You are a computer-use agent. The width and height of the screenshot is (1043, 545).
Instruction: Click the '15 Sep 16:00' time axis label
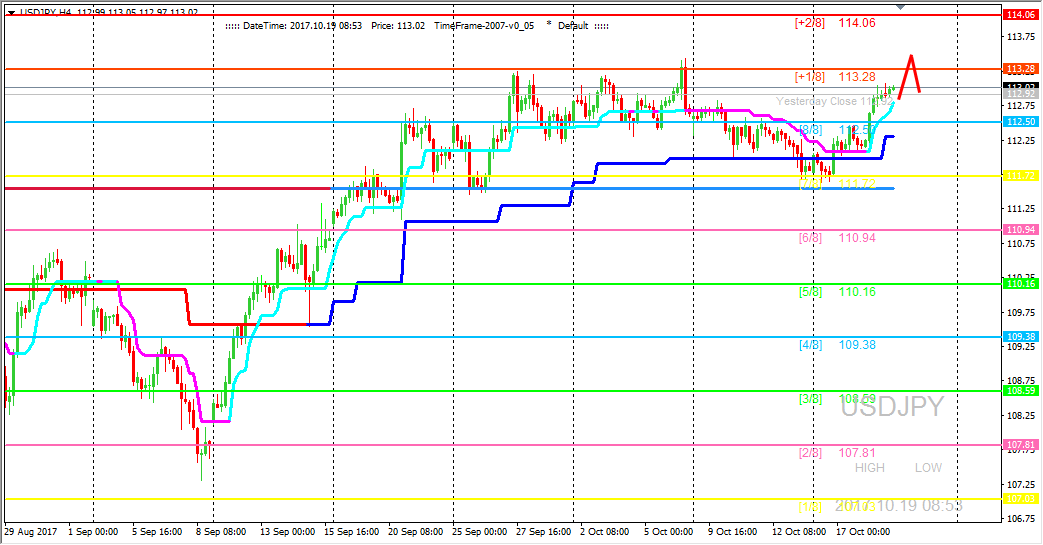(351, 532)
